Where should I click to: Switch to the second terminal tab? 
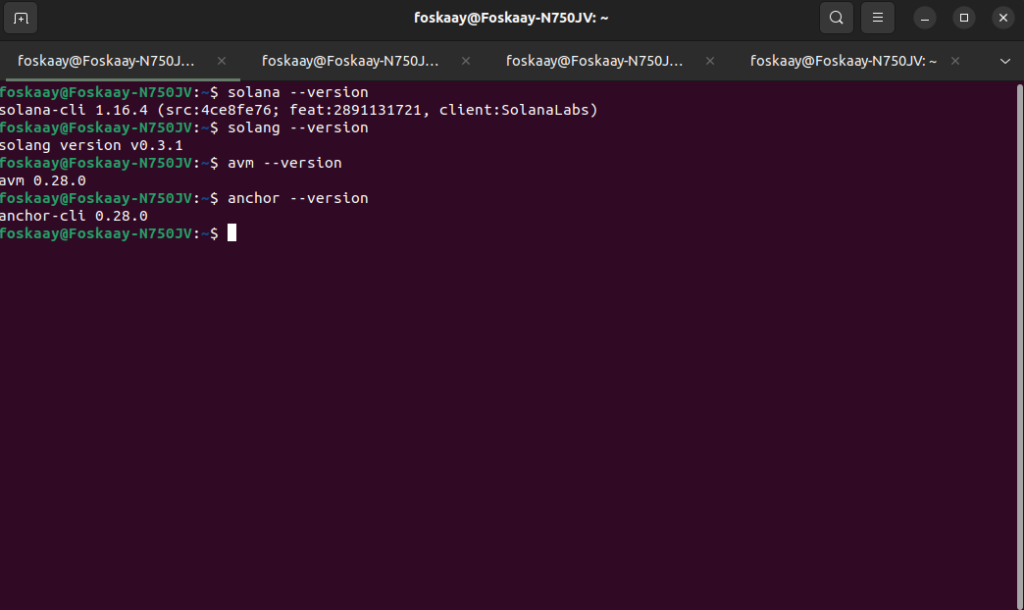point(350,61)
